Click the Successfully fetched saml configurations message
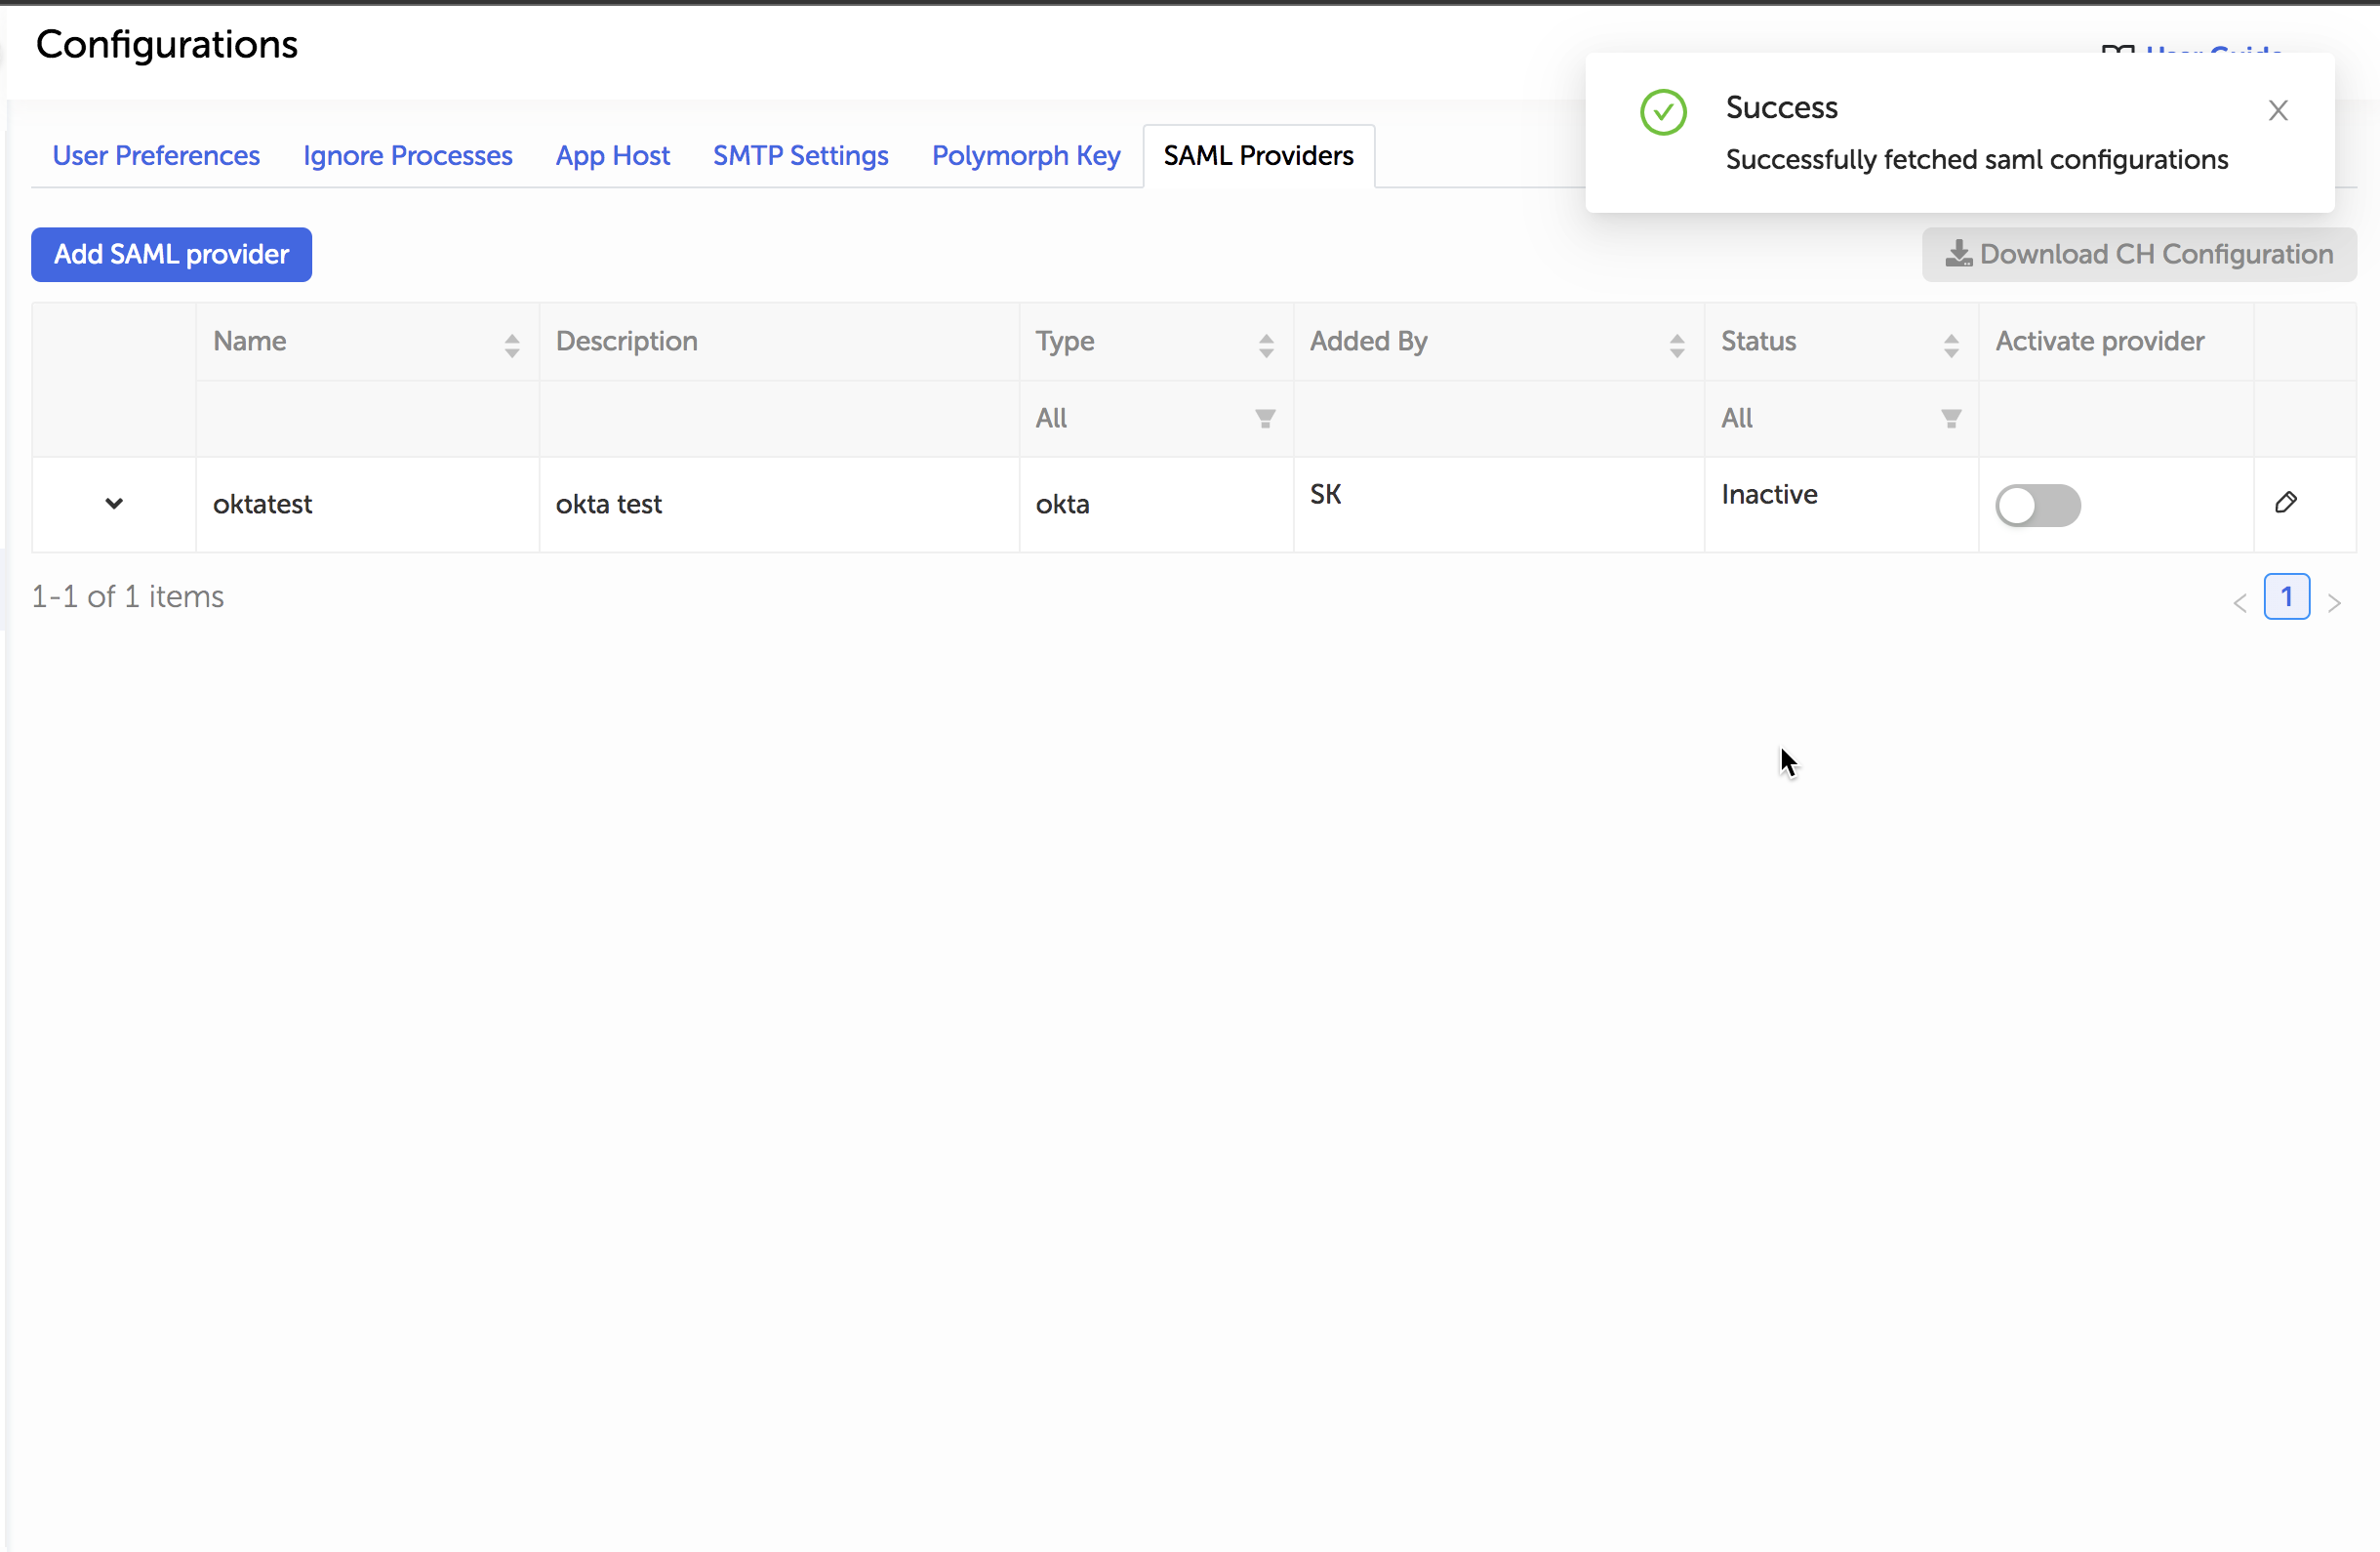This screenshot has height=1552, width=2380. [x=1977, y=159]
